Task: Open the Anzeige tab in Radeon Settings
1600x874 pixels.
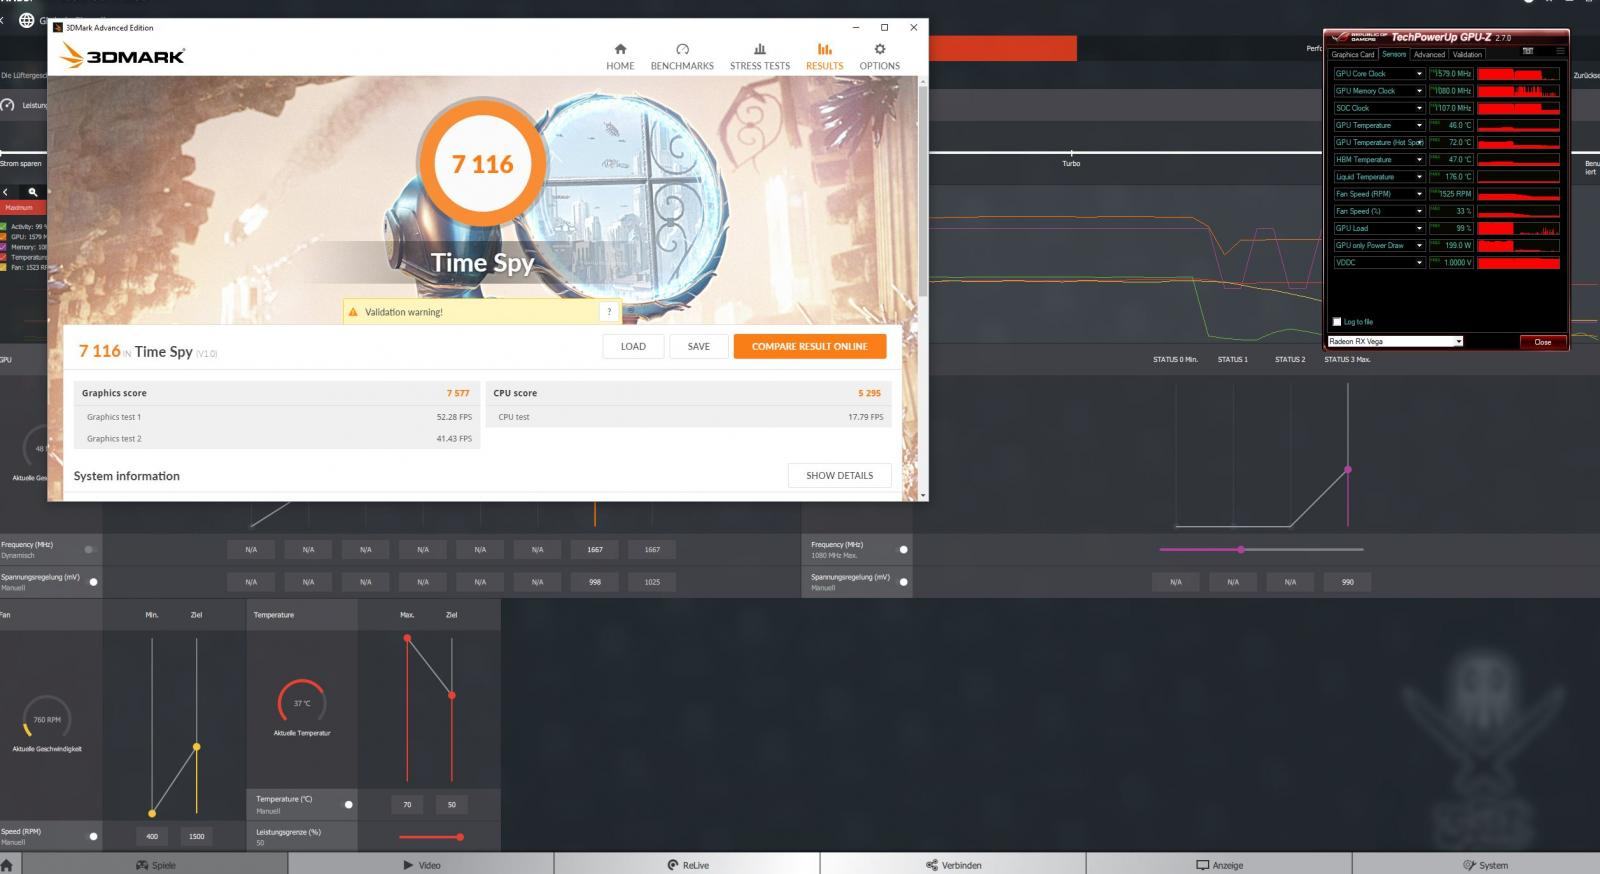Action: click(1219, 865)
